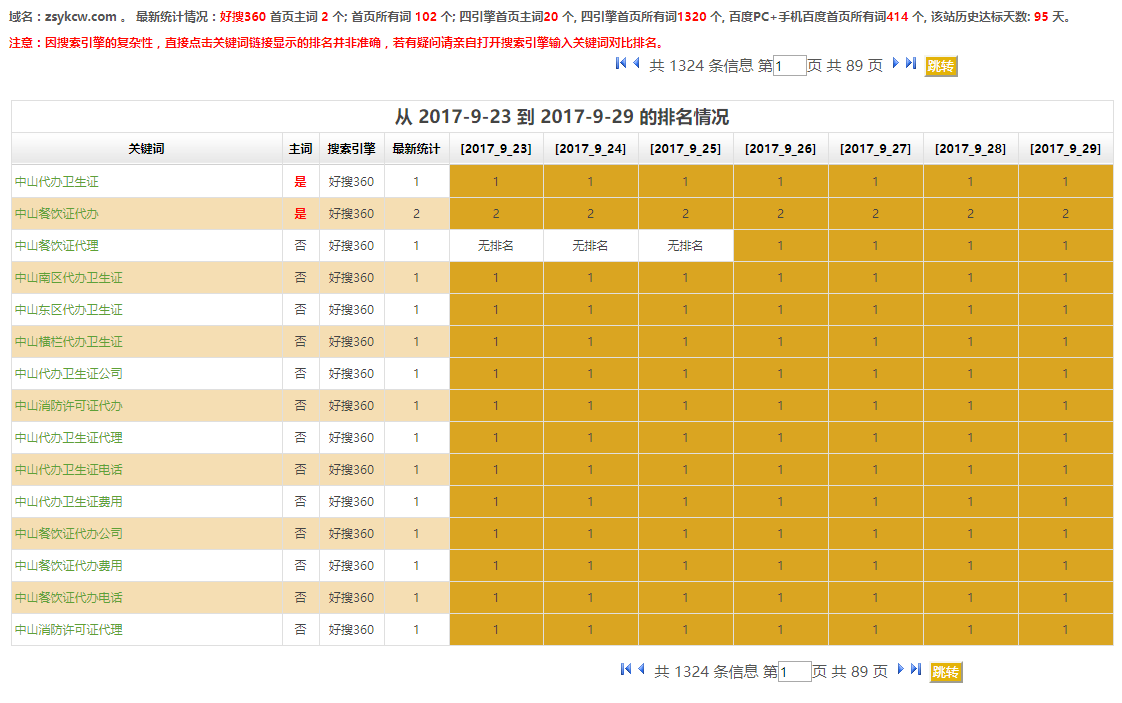This screenshot has width=1122, height=703.
Task: Jump to last page using icon below table
Action: (916, 670)
